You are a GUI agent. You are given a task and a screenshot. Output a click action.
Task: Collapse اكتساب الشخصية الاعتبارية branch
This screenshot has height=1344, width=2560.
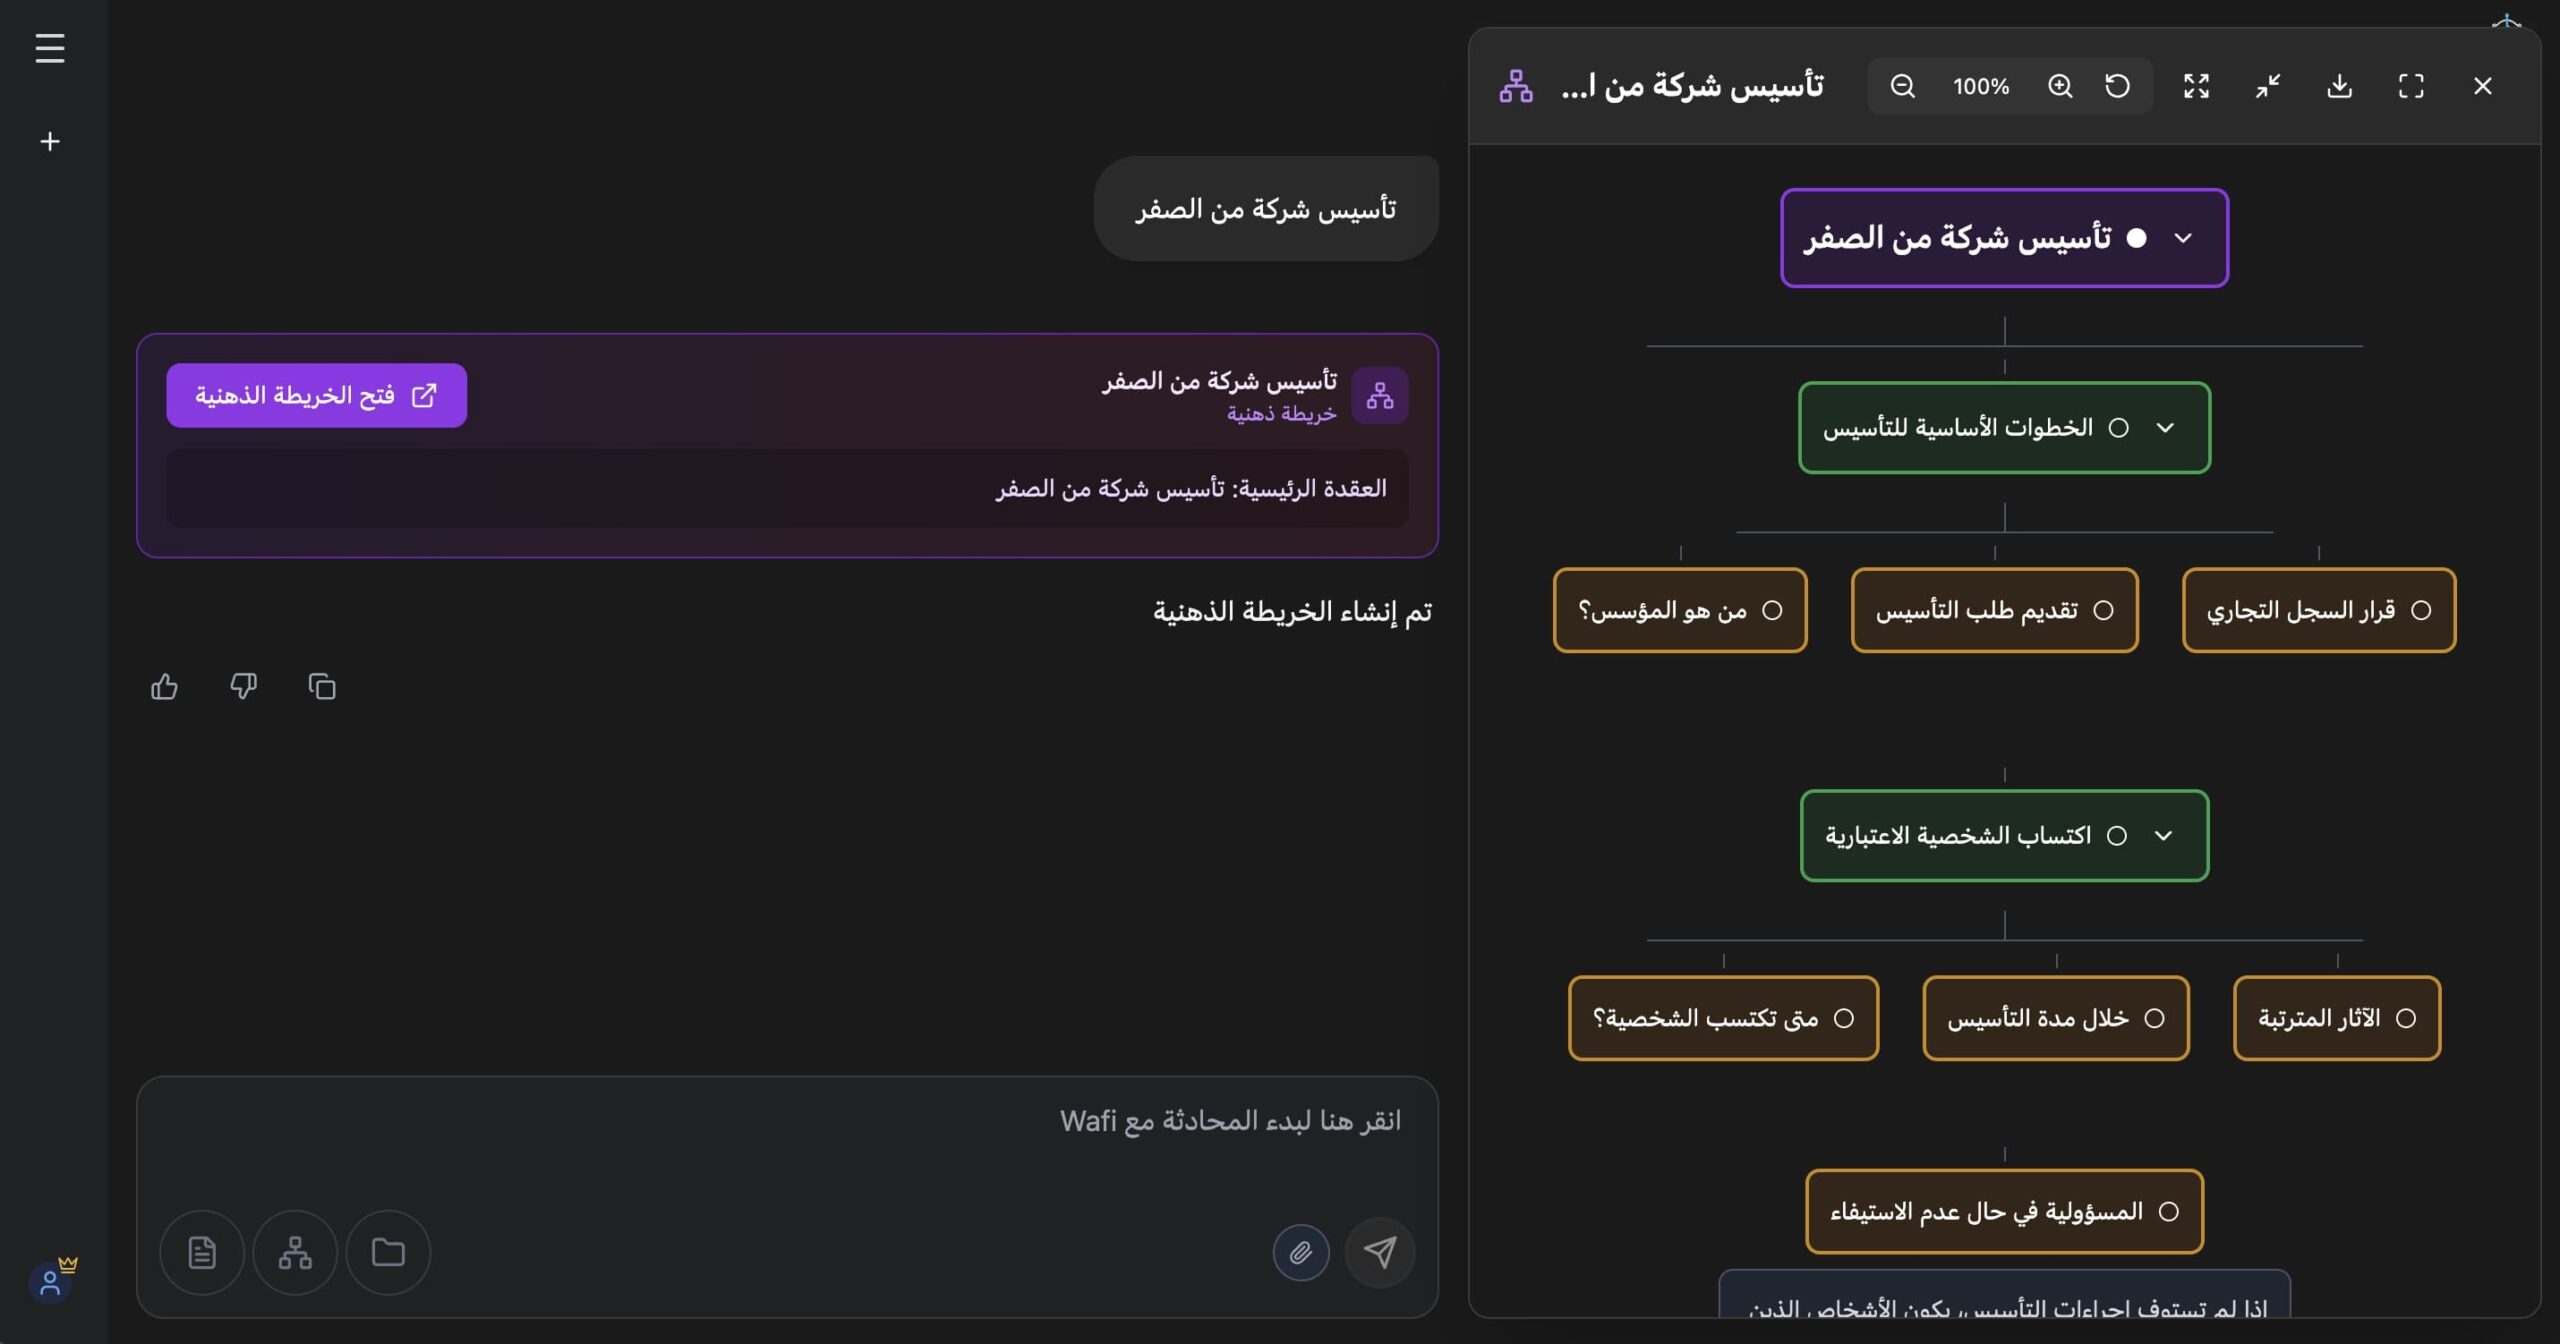[2163, 836]
